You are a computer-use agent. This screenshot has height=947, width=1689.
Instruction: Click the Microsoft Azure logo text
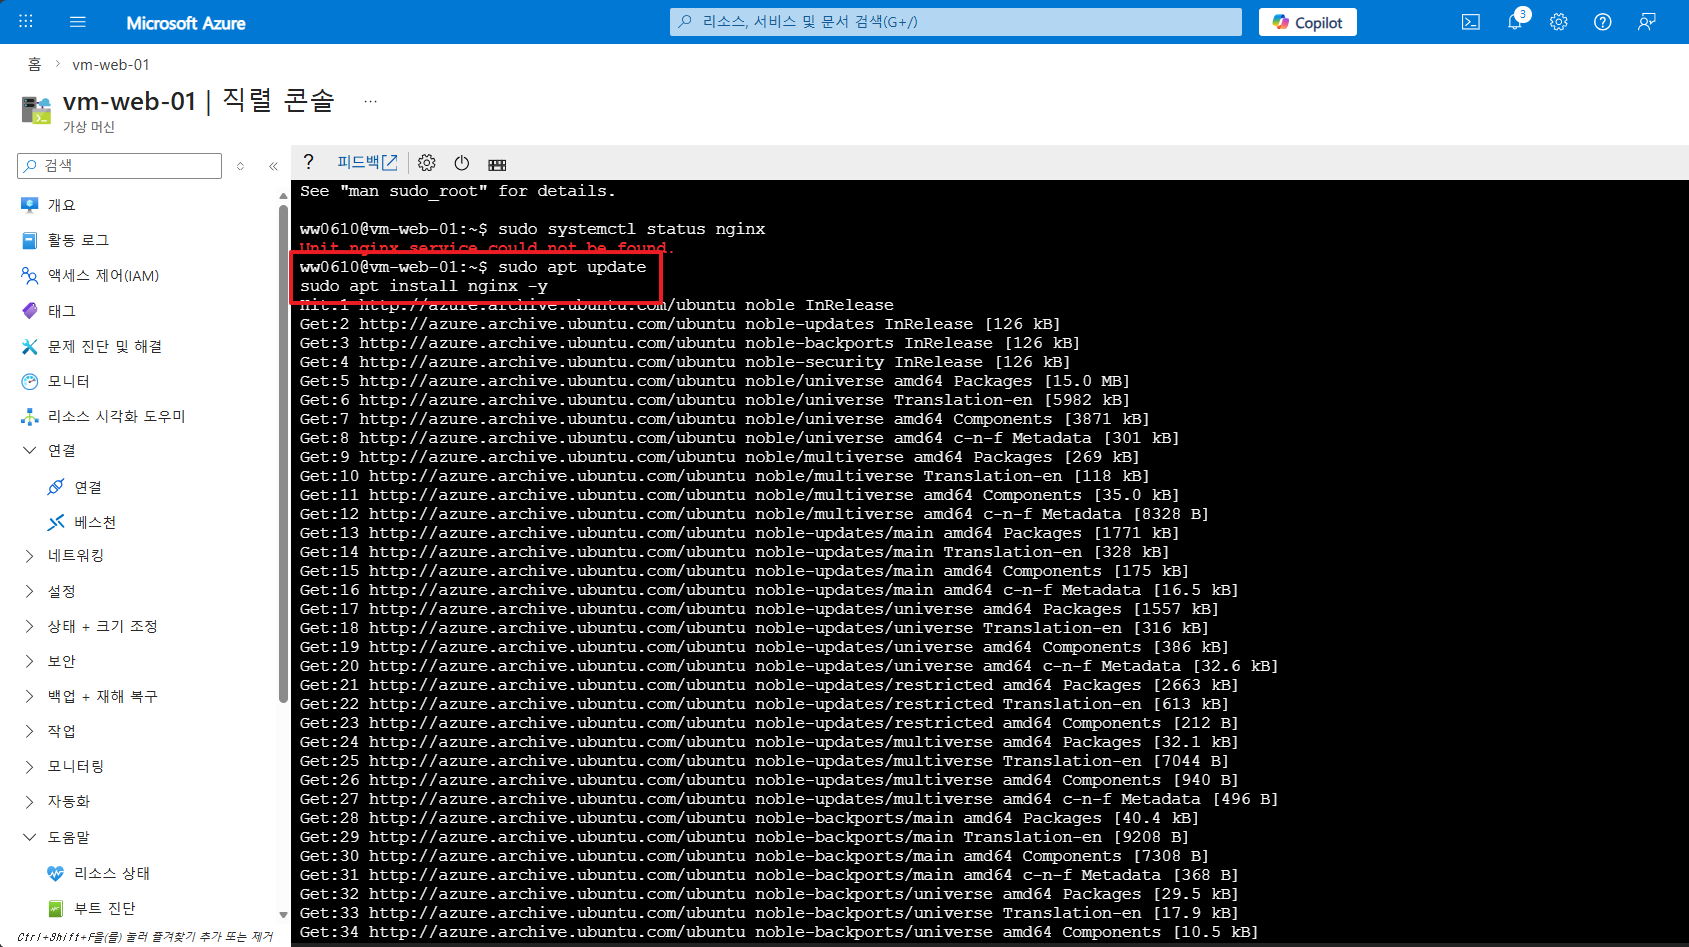tap(186, 22)
